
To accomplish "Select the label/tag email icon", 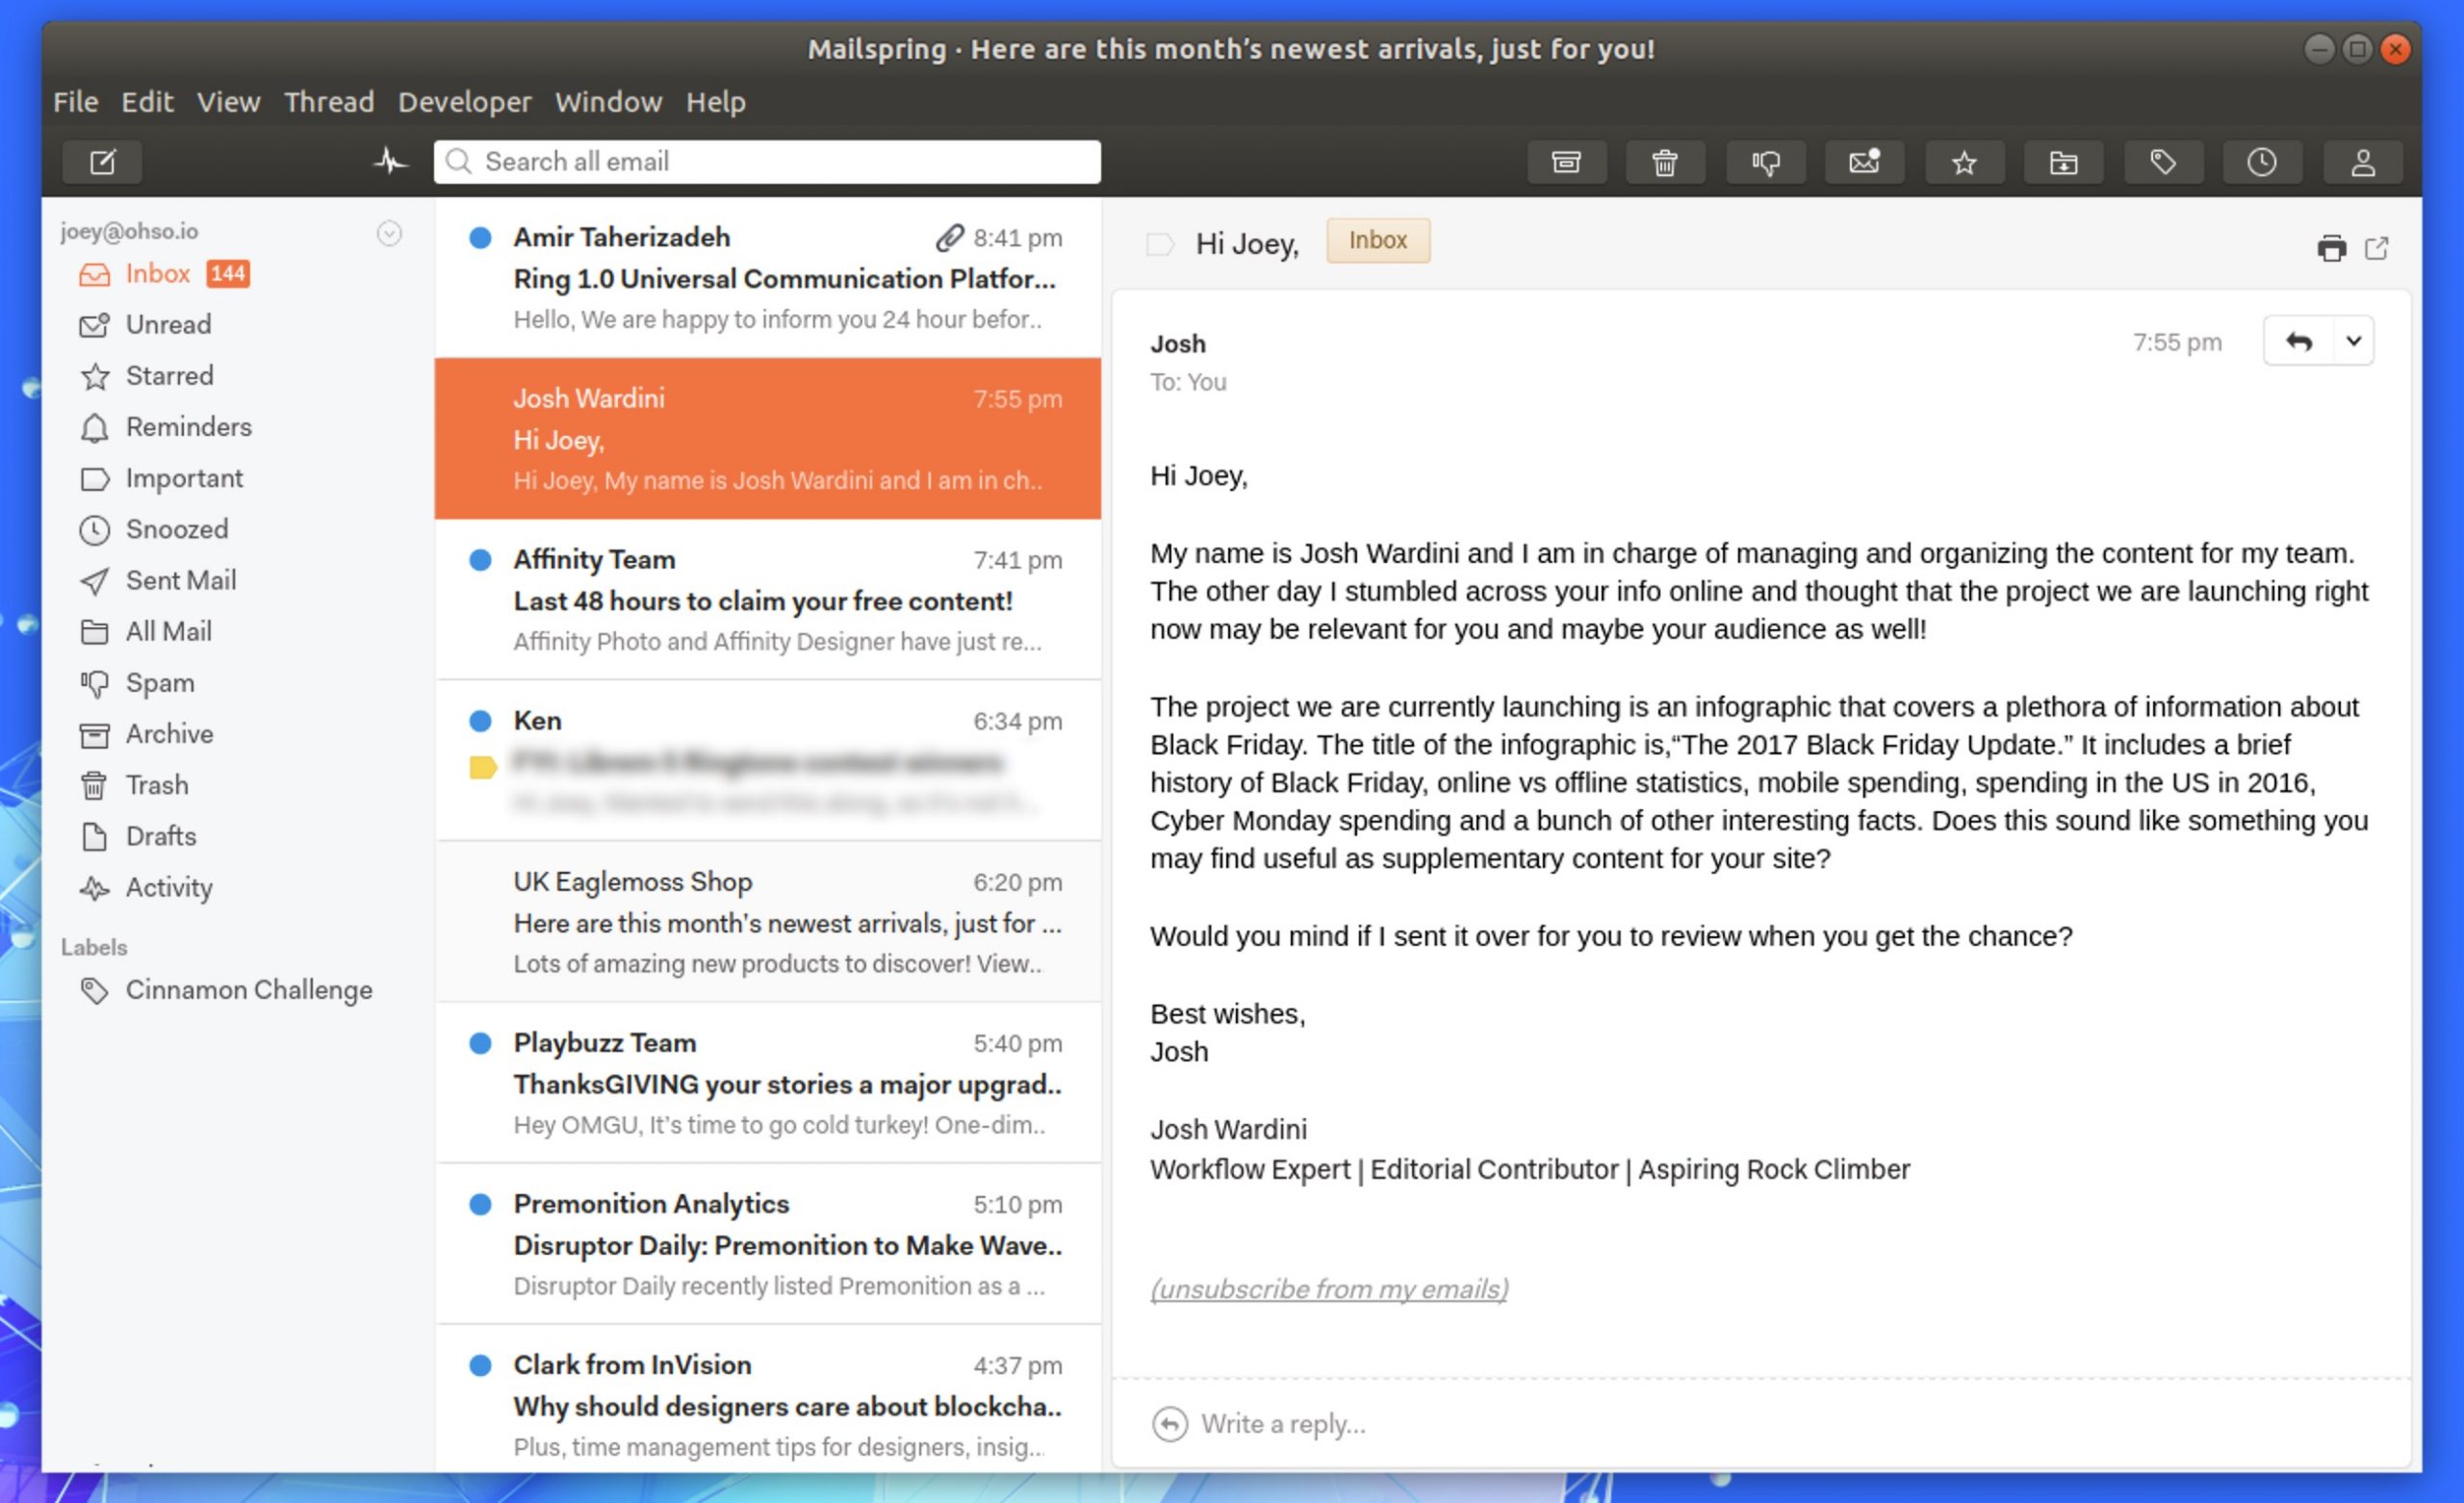I will (2163, 160).
